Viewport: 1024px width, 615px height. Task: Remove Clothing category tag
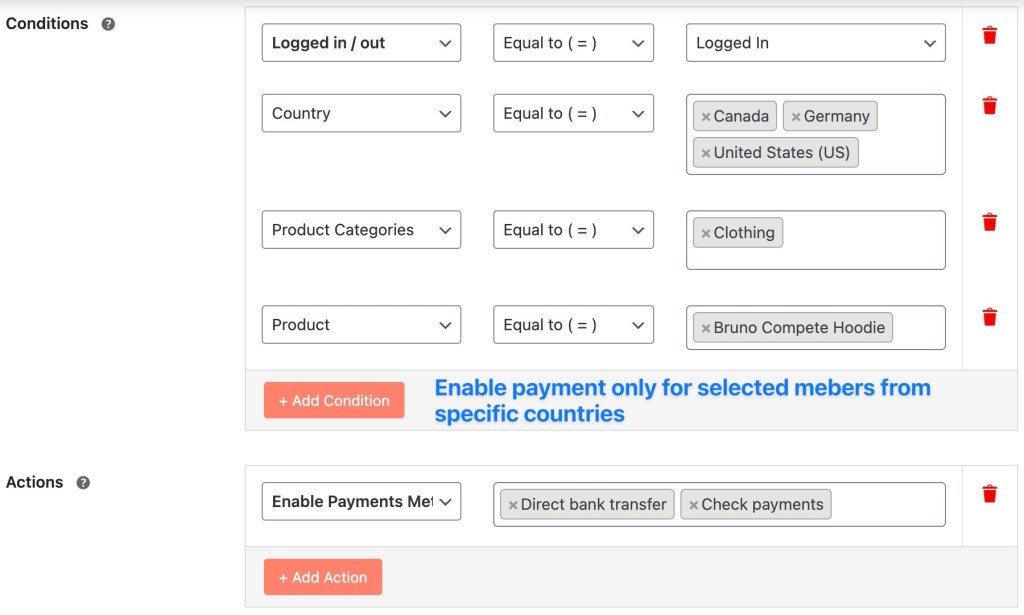click(705, 233)
